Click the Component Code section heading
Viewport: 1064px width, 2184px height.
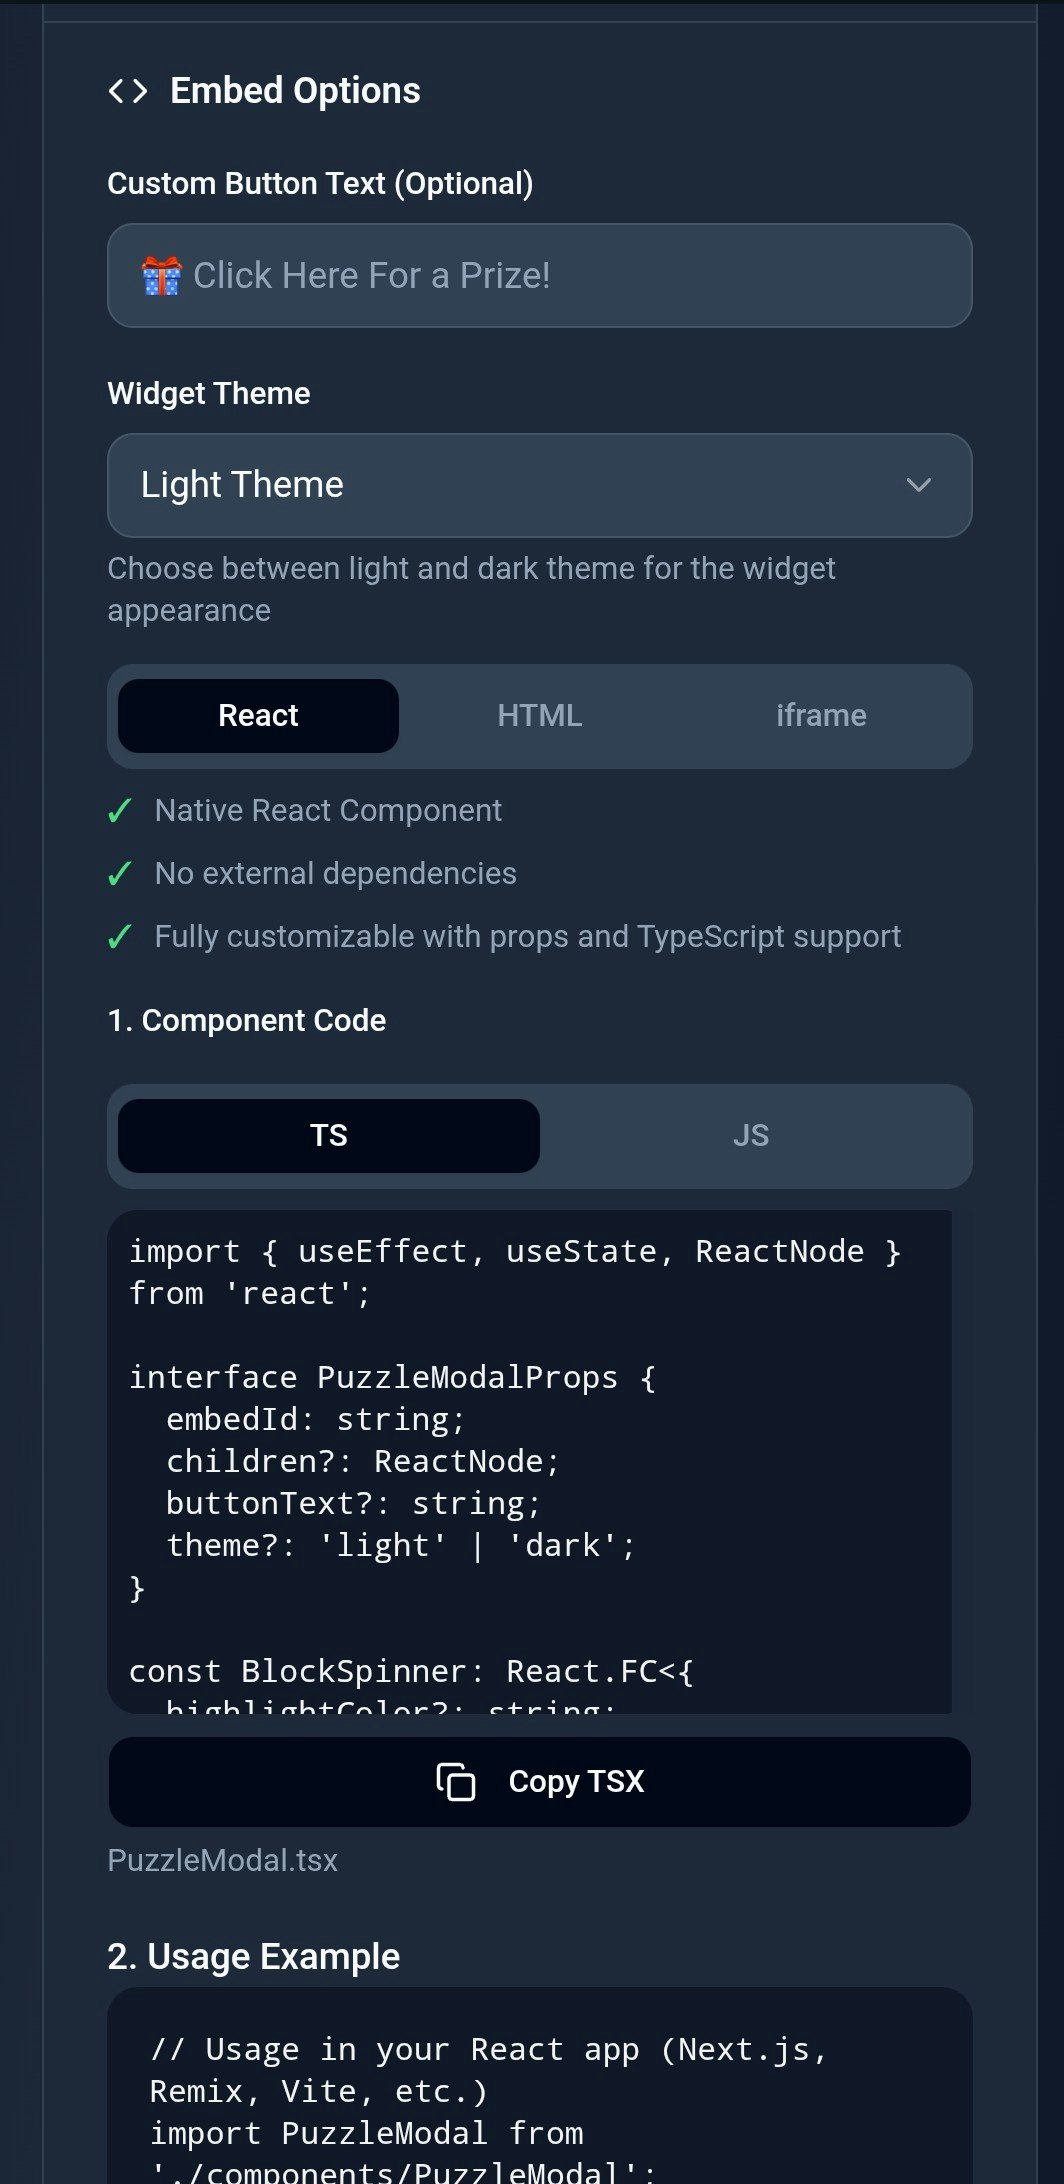(x=246, y=1021)
